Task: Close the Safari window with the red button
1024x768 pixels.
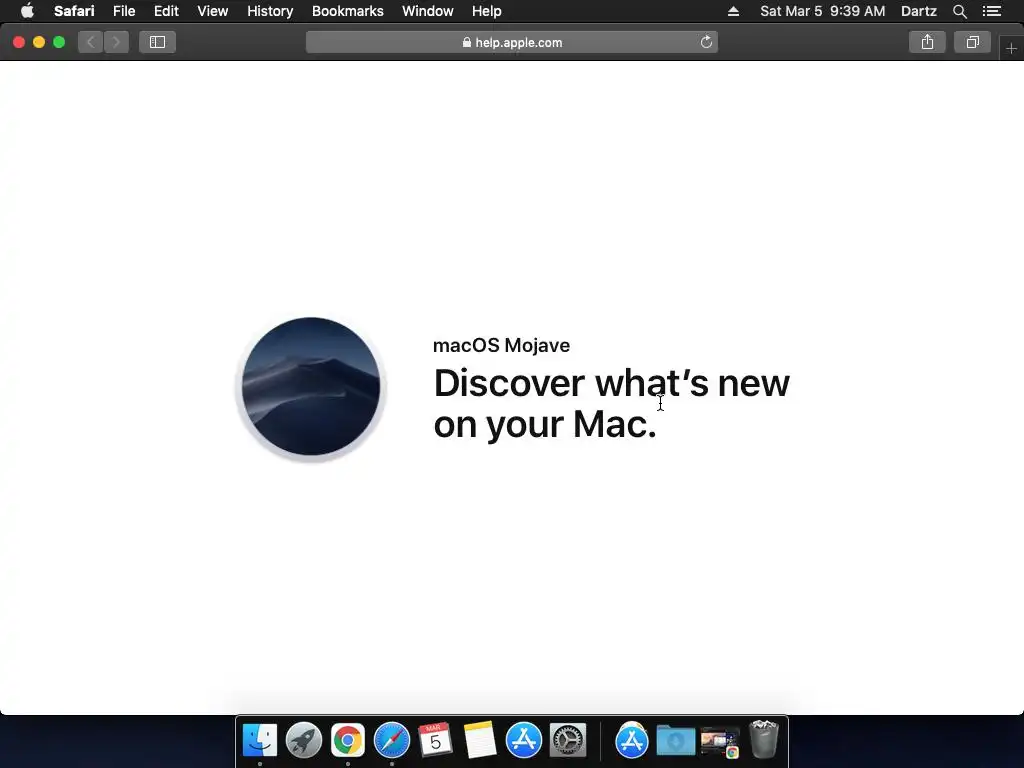Action: click(x=19, y=42)
